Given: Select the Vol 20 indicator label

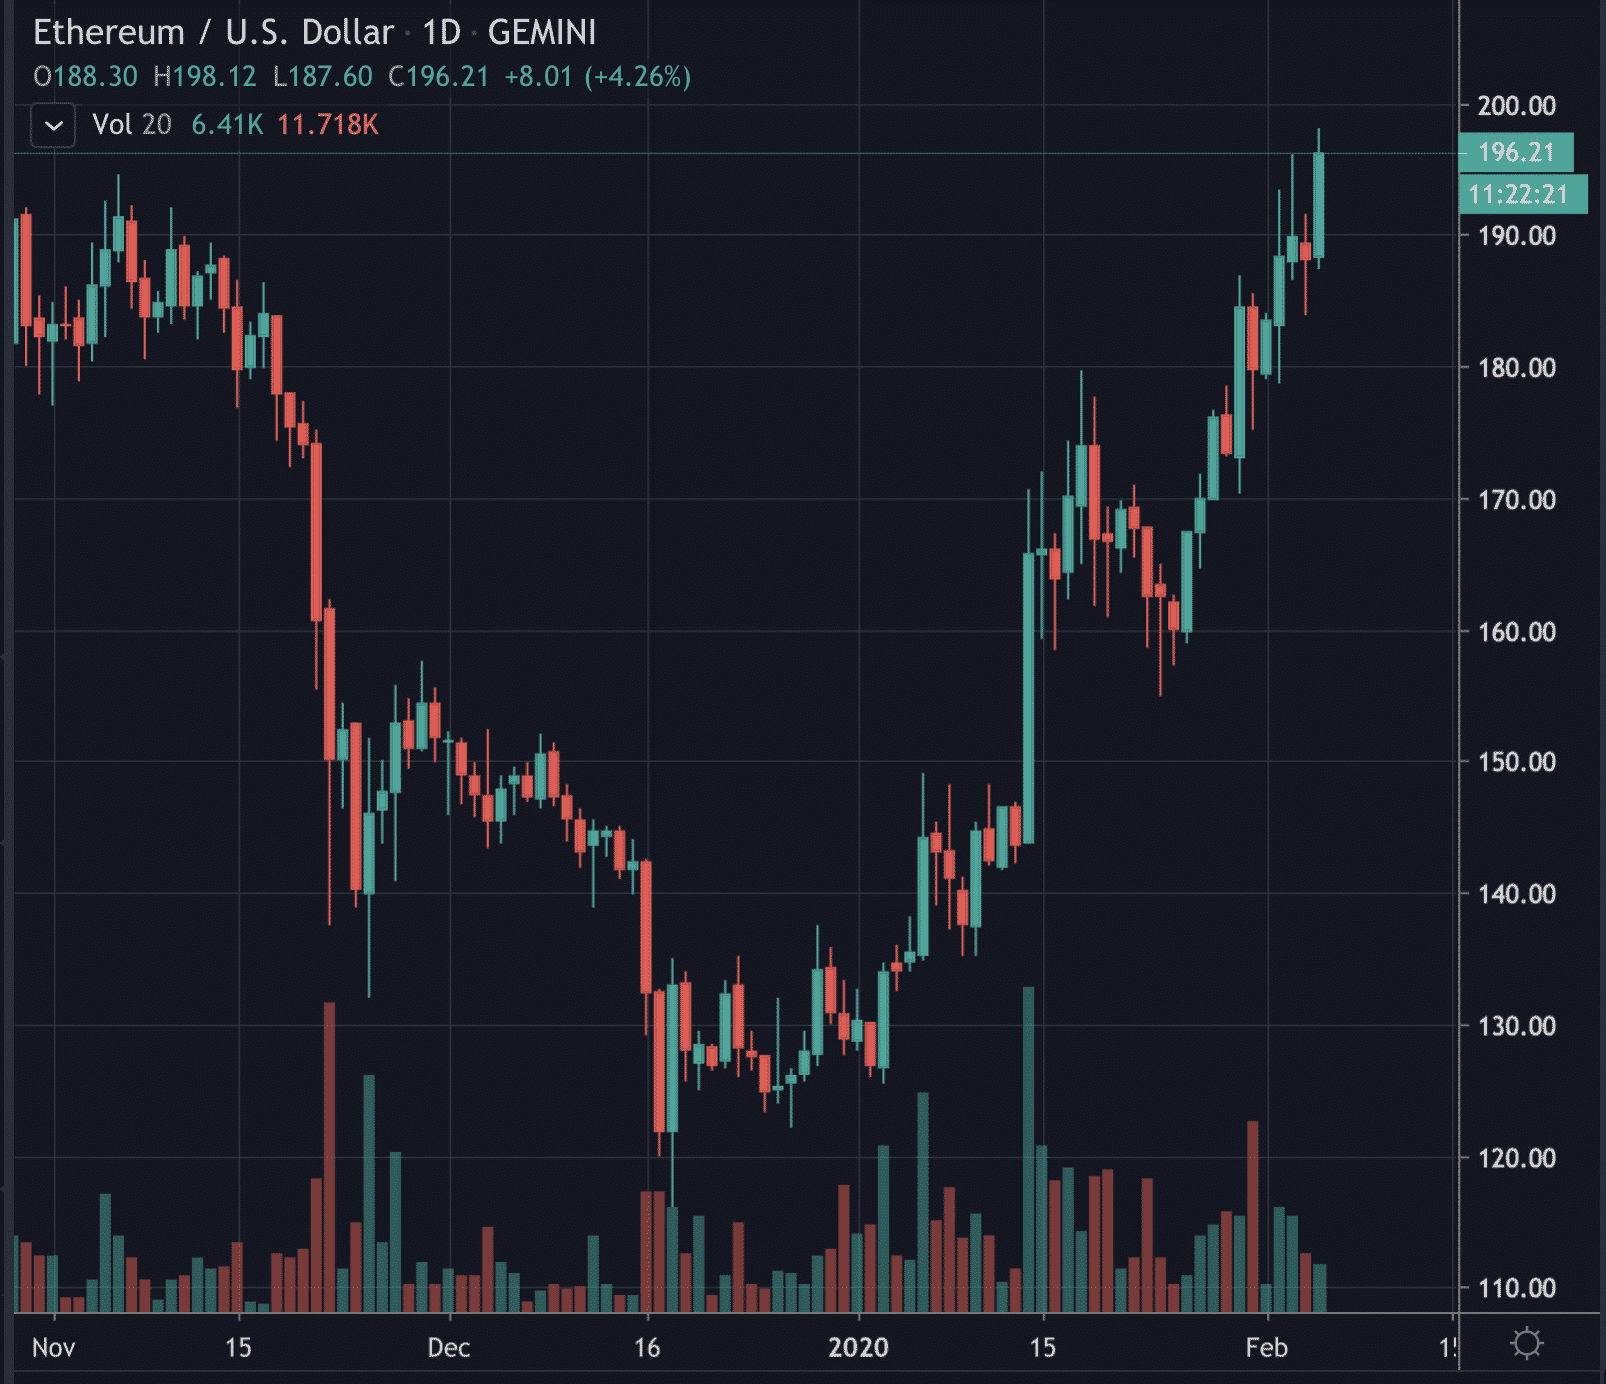Looking at the screenshot, I should pyautogui.click(x=132, y=125).
